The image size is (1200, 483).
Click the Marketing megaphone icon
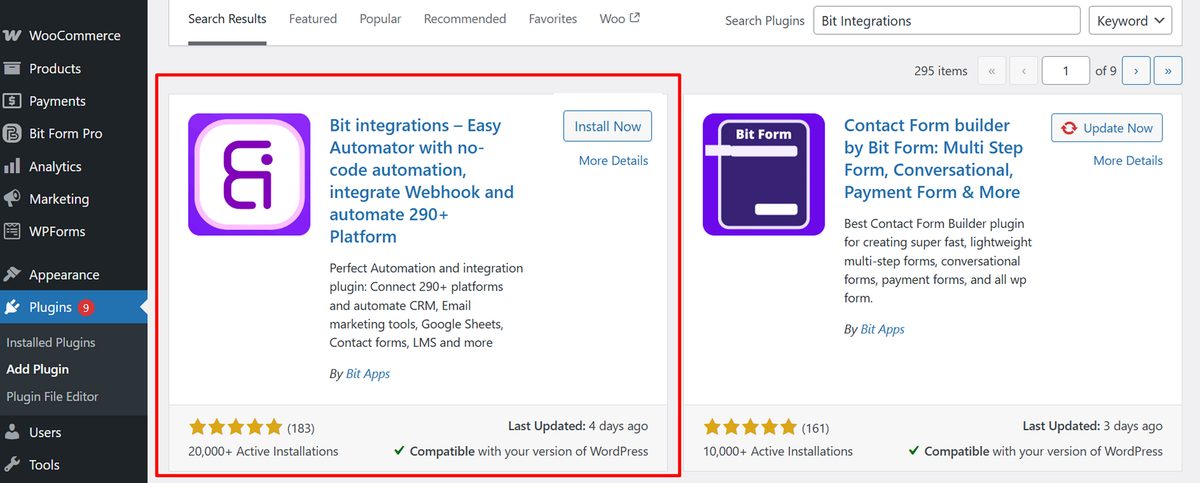coord(12,199)
